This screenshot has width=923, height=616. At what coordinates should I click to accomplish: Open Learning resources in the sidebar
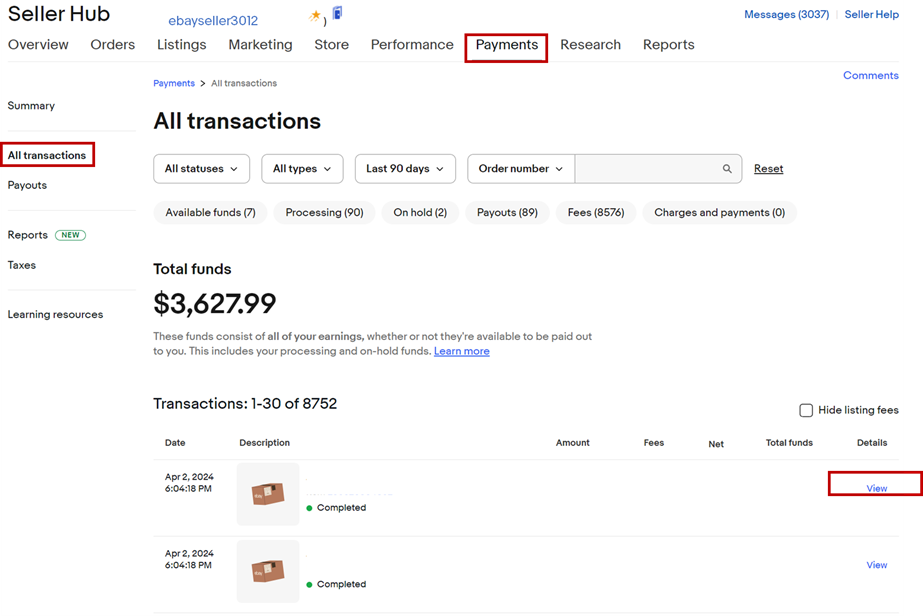55,314
